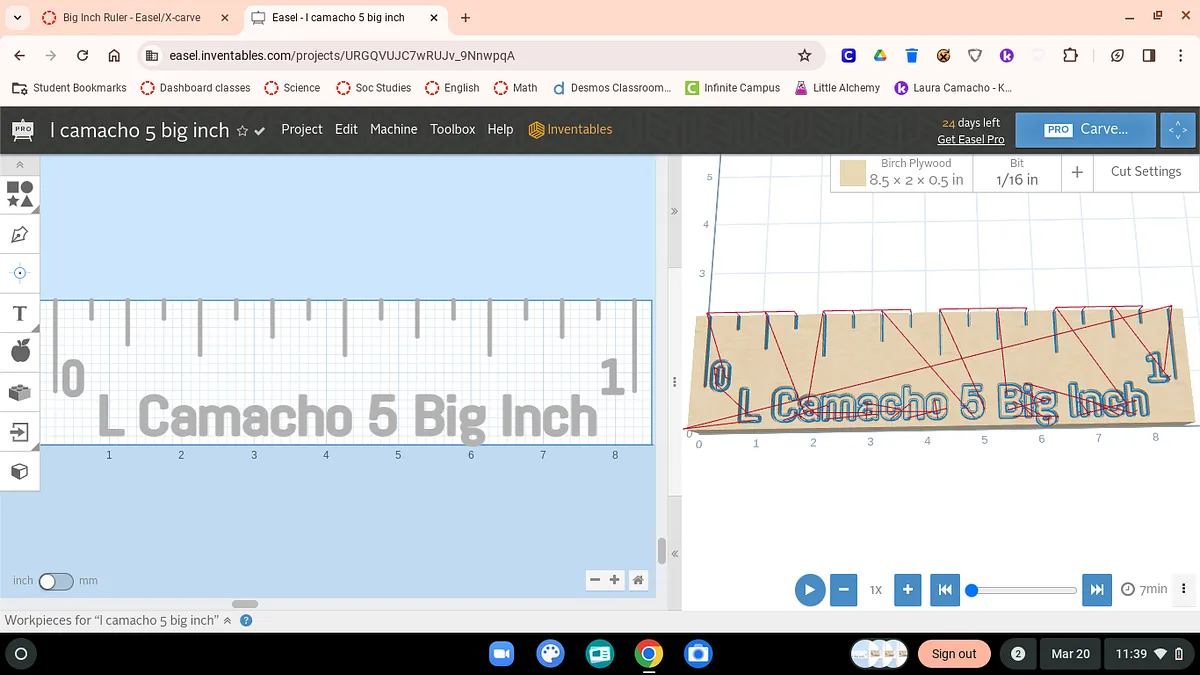Open the Bit 1/16 in selector
1200x675 pixels.
[1016, 173]
